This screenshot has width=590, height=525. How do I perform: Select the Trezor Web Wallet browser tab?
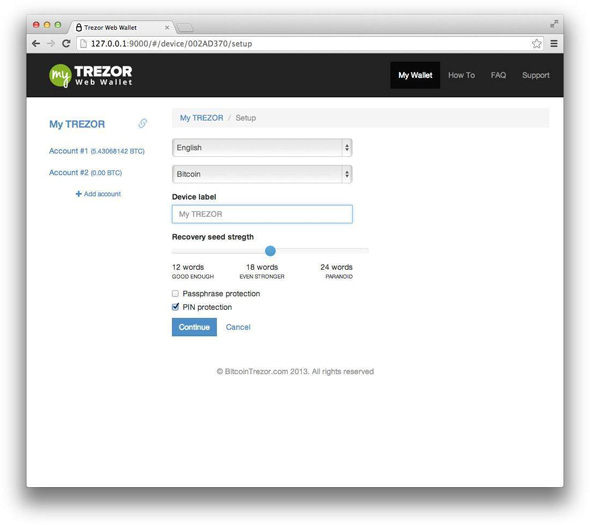click(121, 27)
